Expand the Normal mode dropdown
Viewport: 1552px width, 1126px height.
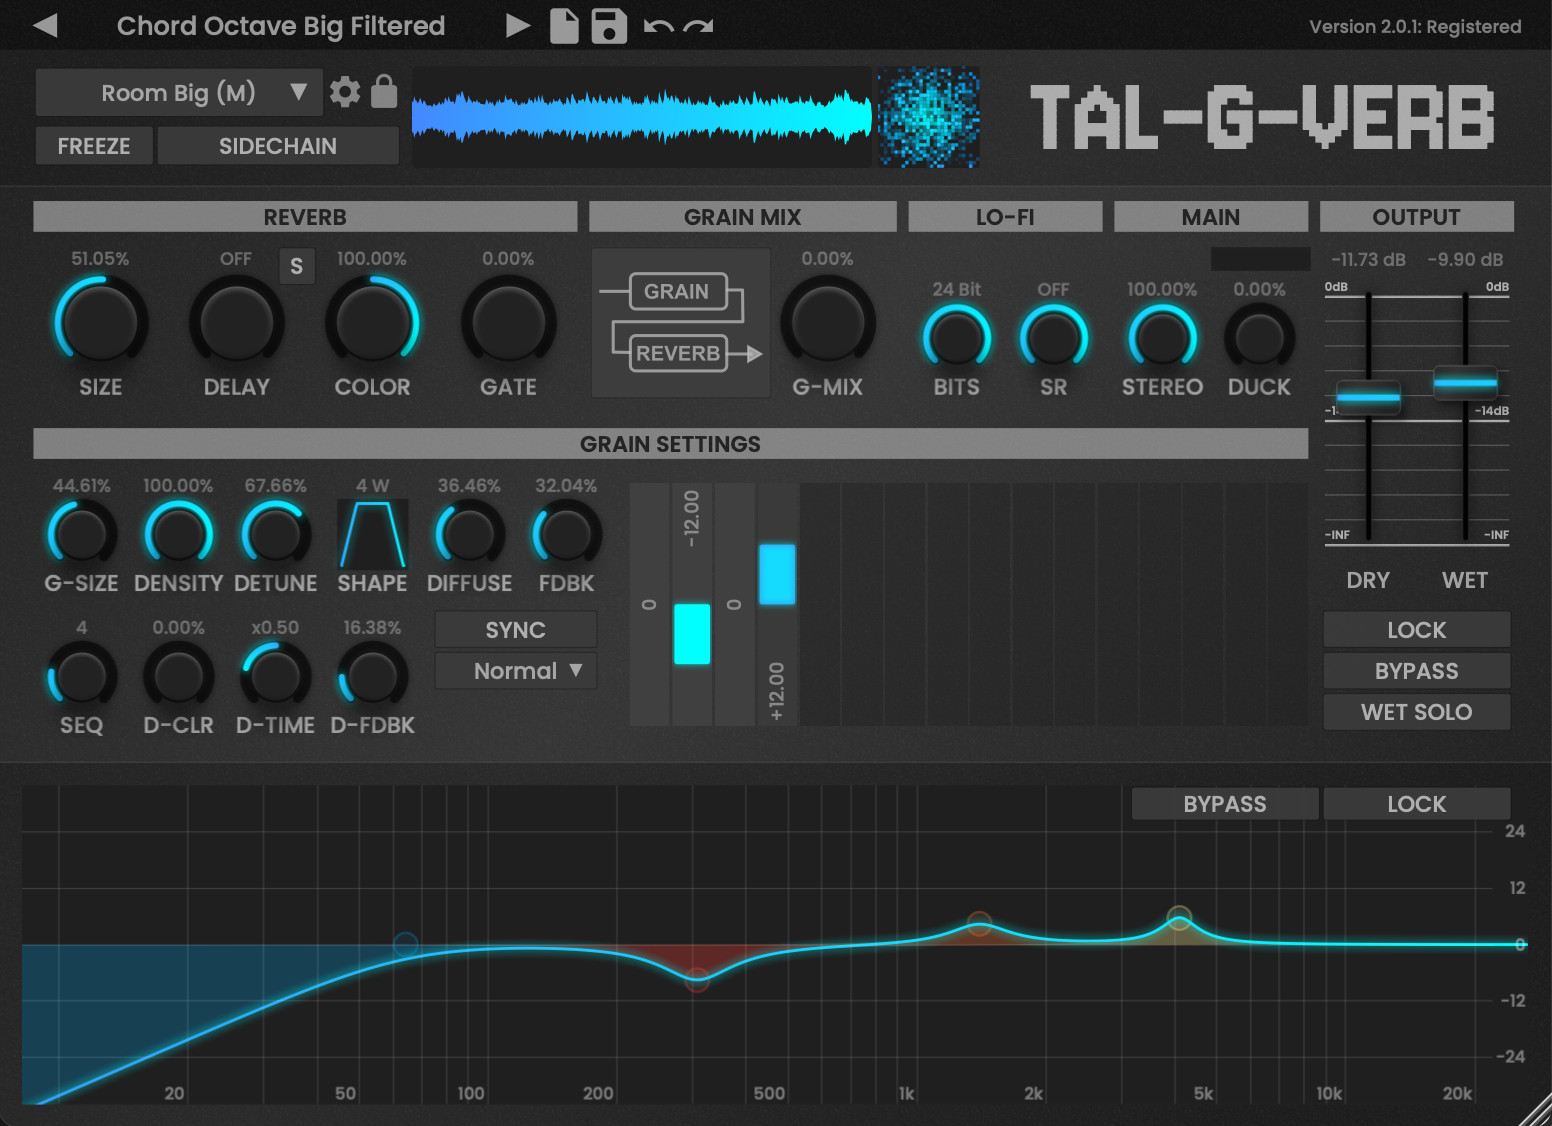point(516,671)
